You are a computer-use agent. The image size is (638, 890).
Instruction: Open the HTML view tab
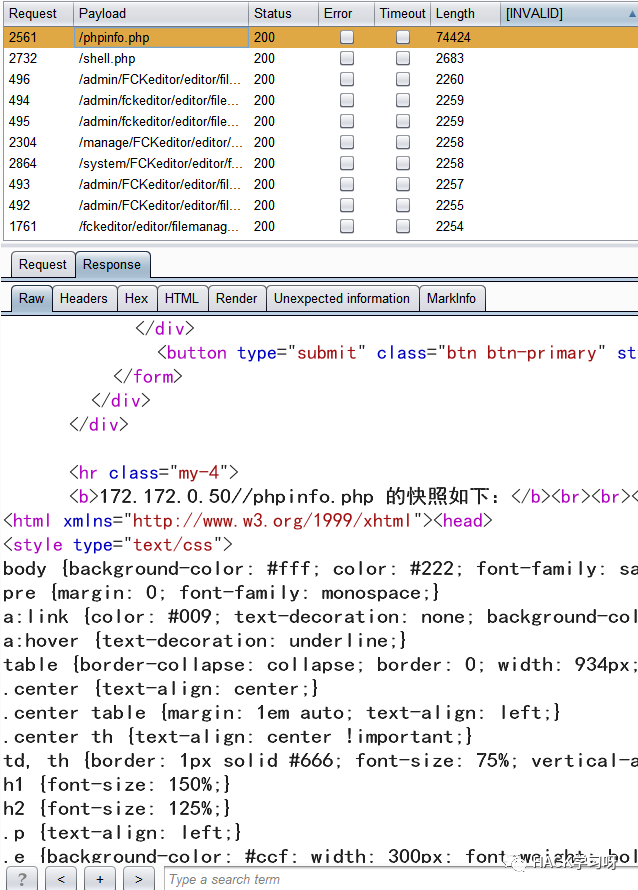click(182, 299)
